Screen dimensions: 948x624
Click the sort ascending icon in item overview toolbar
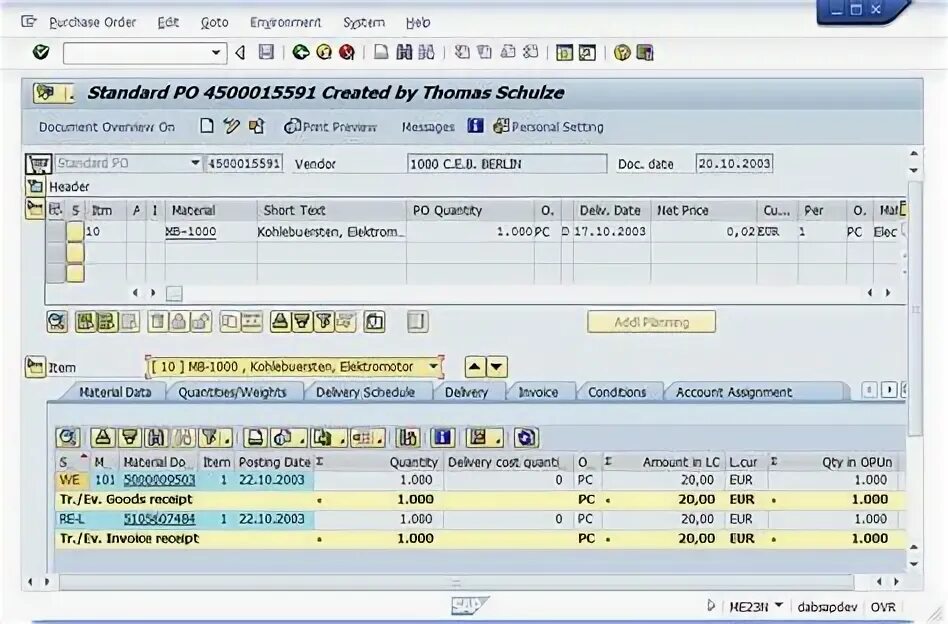coord(280,322)
